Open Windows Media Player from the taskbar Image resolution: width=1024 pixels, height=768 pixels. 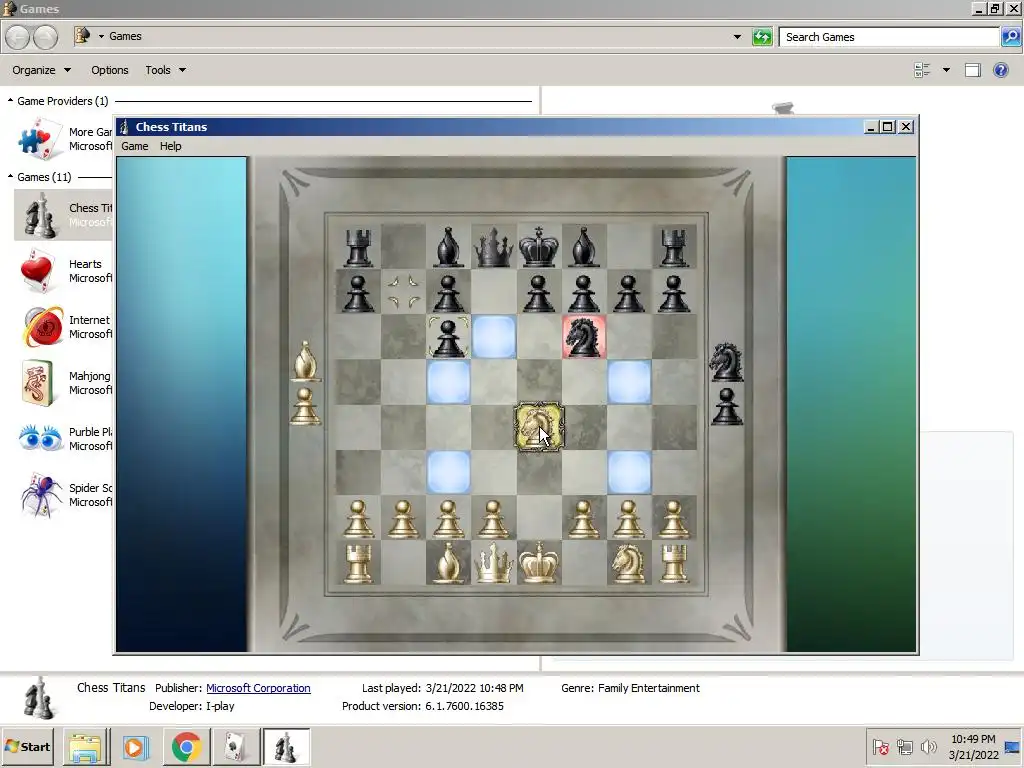(135, 746)
